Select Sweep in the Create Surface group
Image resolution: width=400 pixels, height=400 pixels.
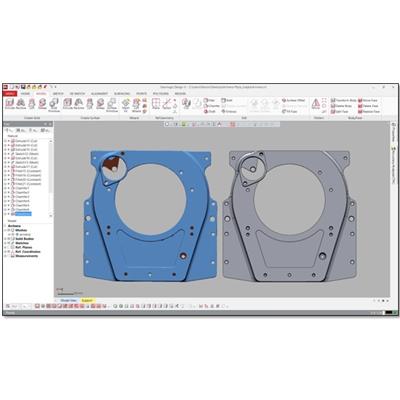(100, 104)
